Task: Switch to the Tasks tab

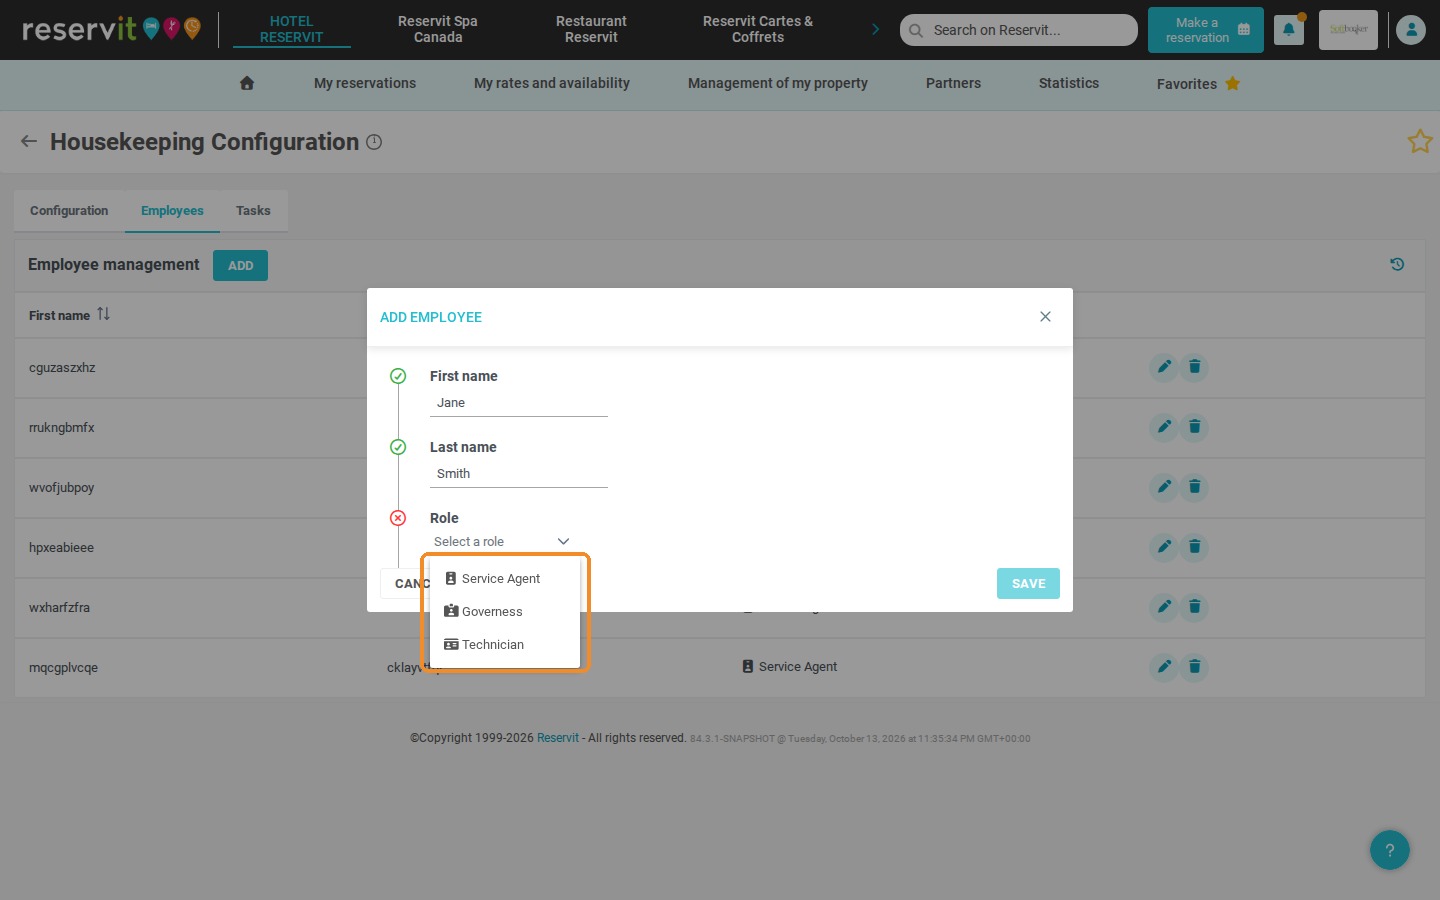Action: pyautogui.click(x=253, y=211)
